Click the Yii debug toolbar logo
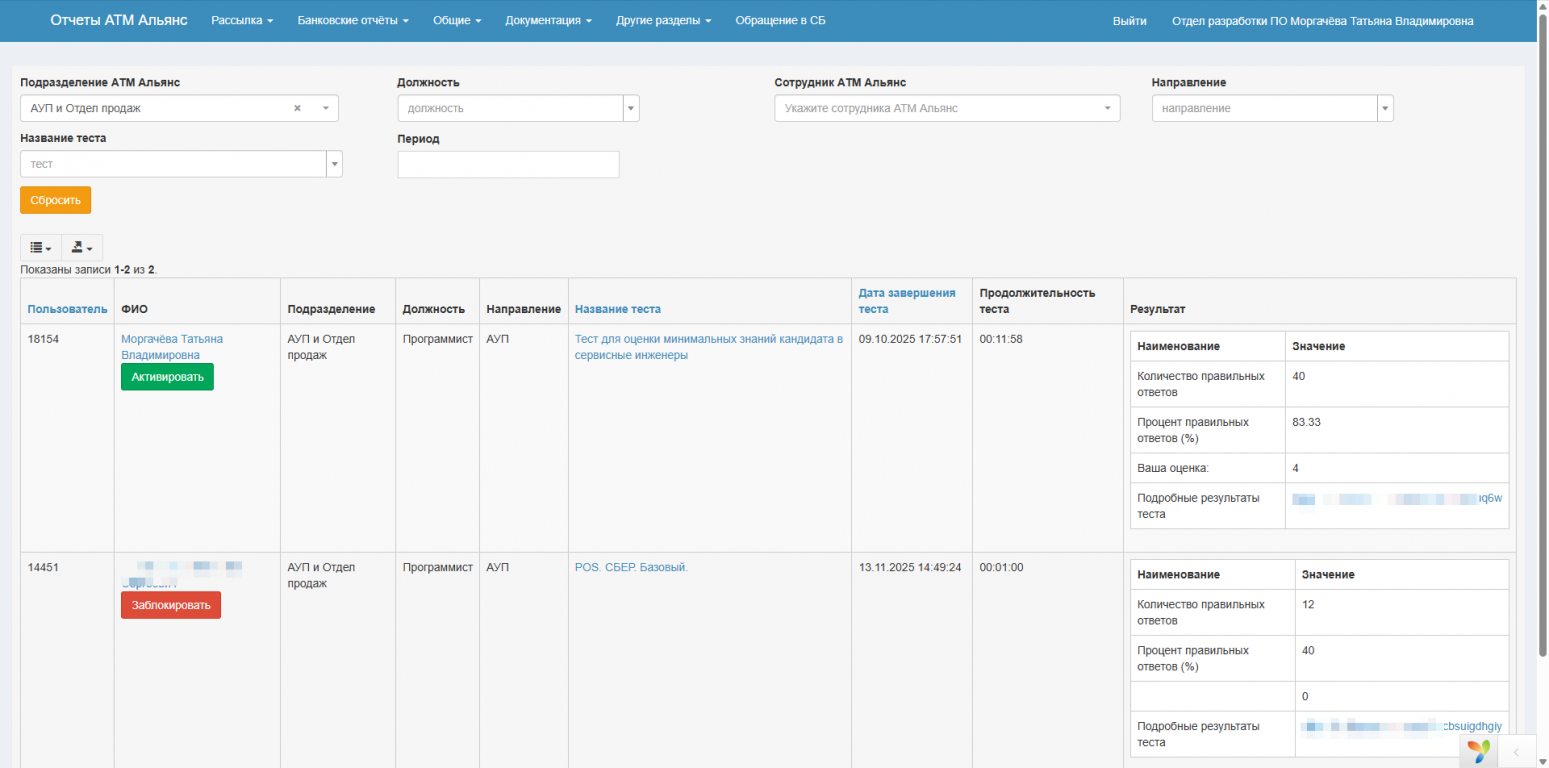 point(1478,751)
